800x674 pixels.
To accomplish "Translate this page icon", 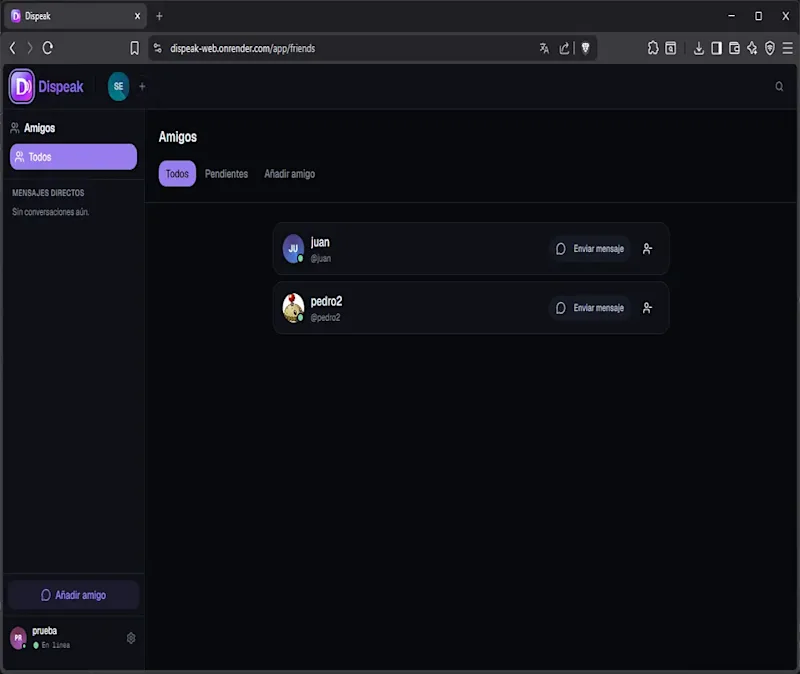I will 544,48.
